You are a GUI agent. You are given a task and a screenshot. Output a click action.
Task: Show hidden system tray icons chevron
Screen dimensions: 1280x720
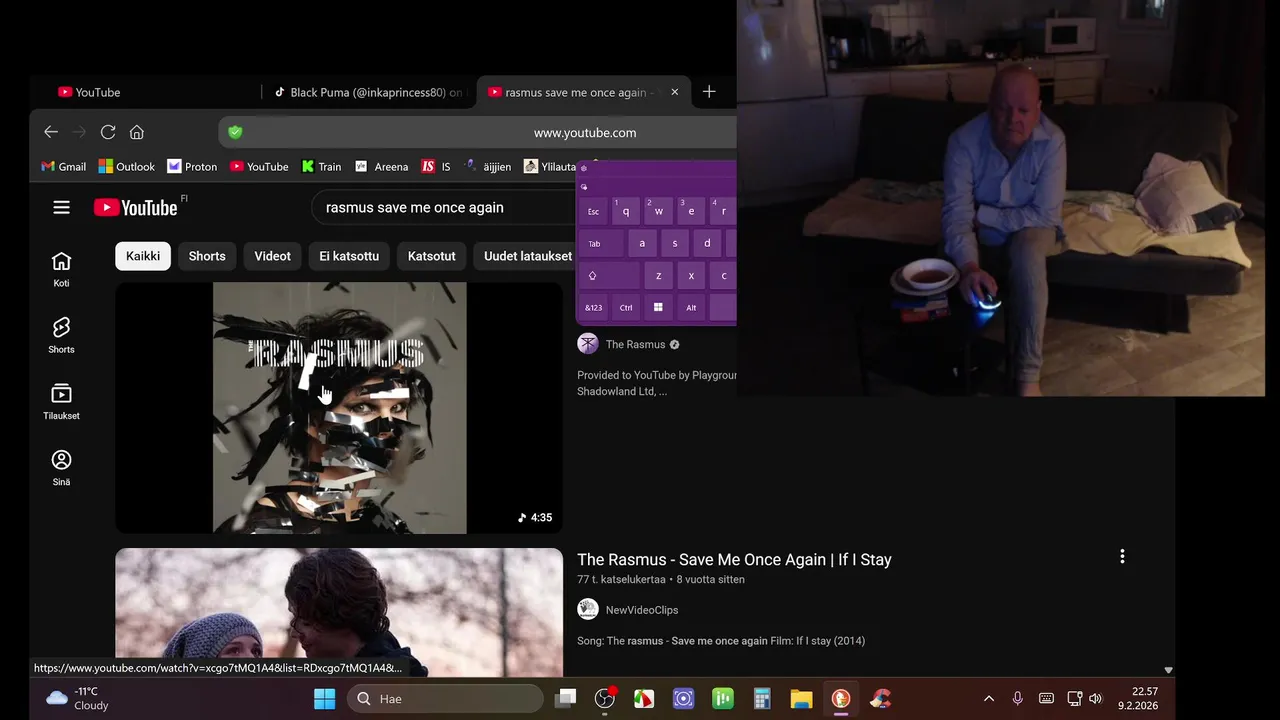point(989,699)
